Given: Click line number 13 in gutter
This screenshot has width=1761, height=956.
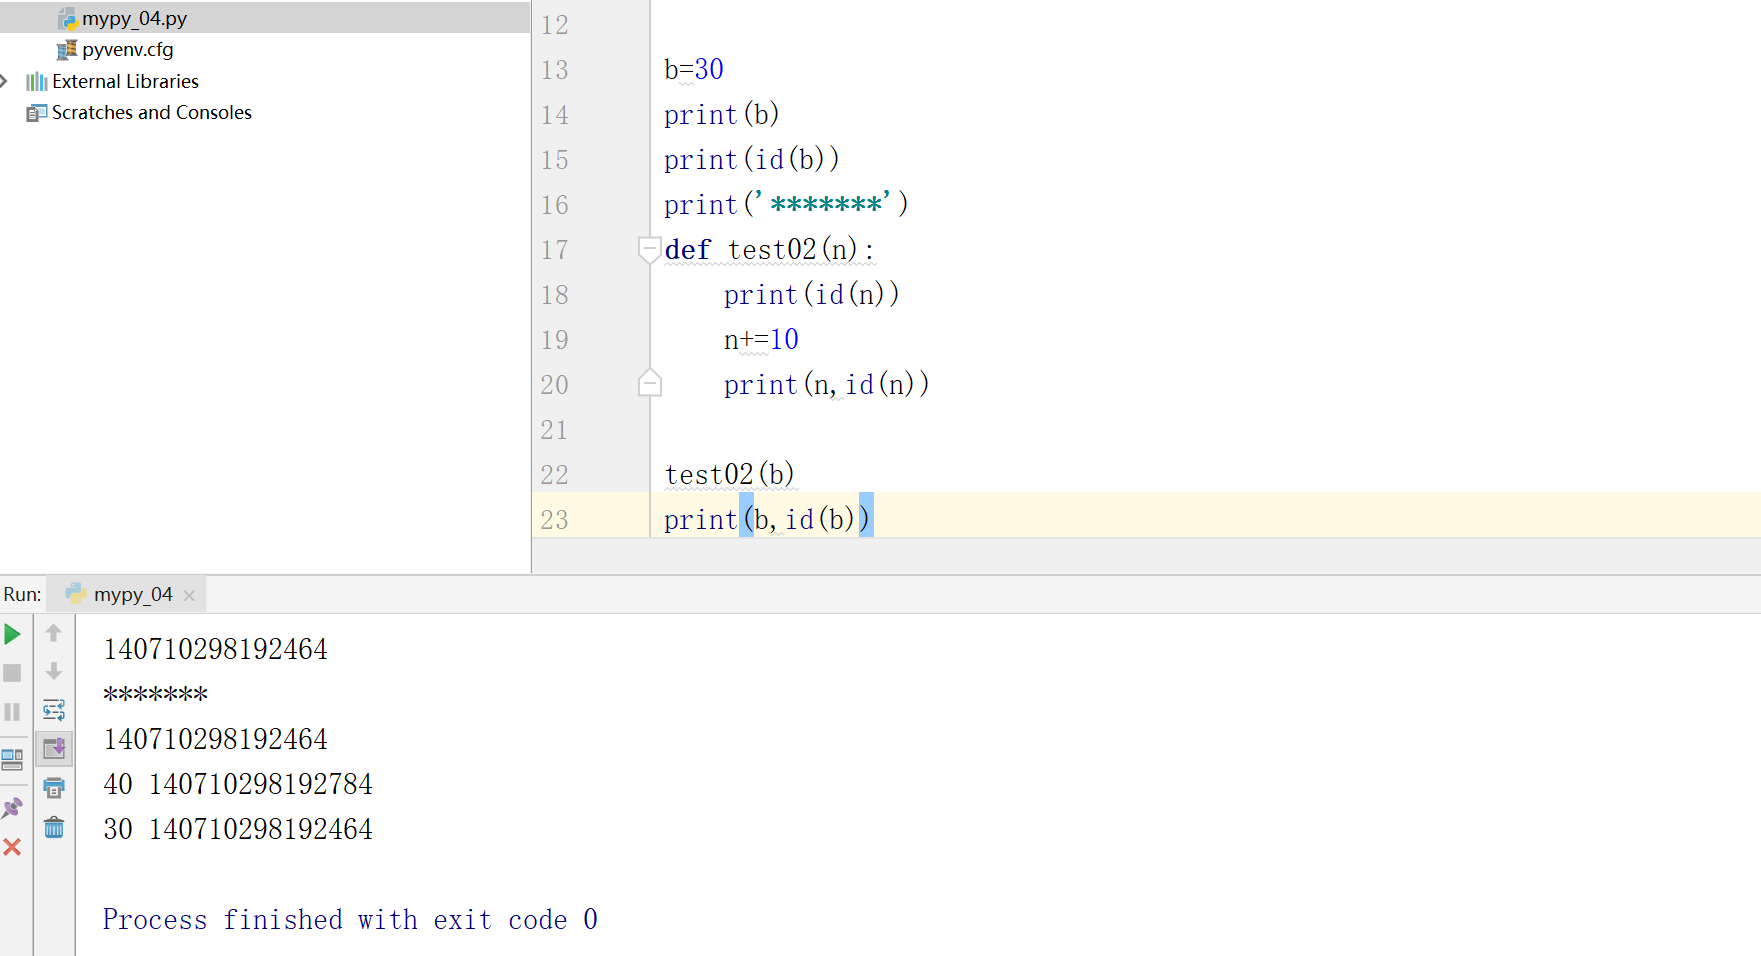Looking at the screenshot, I should pyautogui.click(x=554, y=70).
